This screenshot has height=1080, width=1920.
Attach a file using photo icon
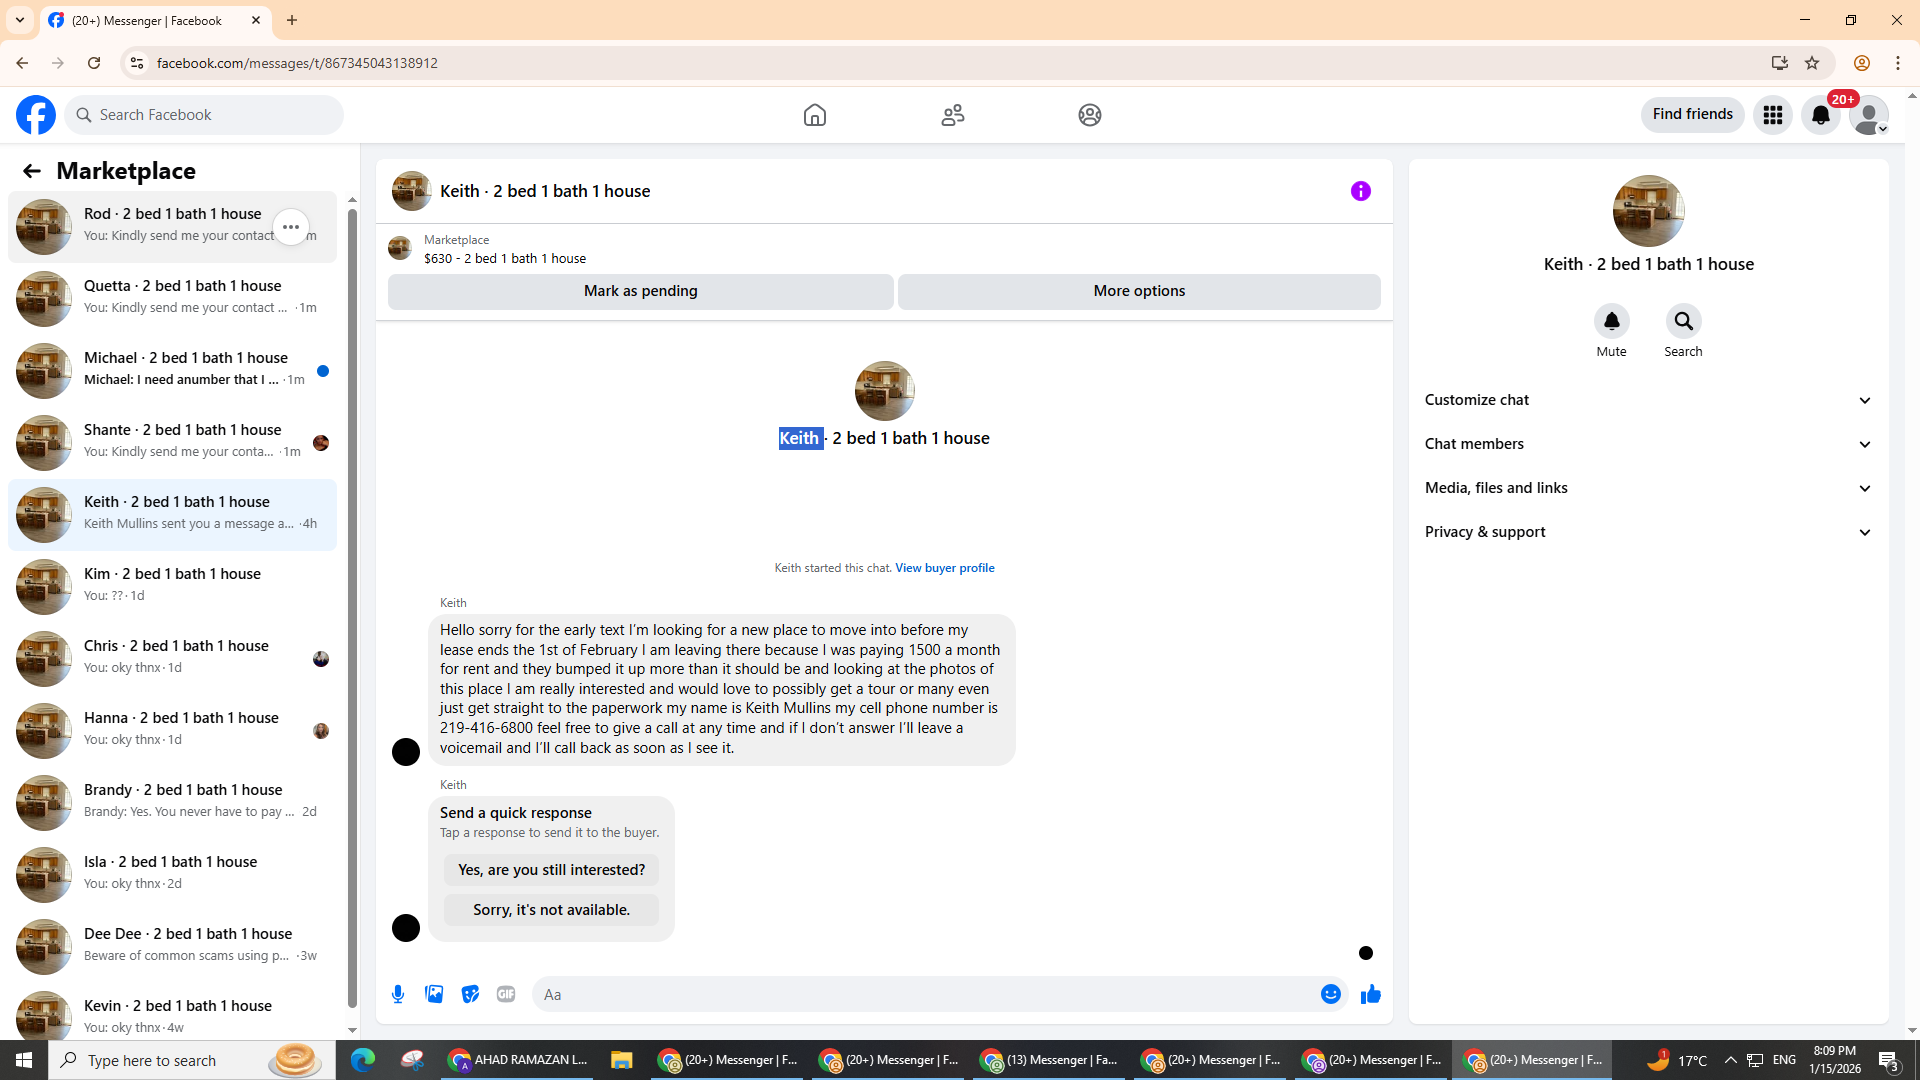click(434, 994)
